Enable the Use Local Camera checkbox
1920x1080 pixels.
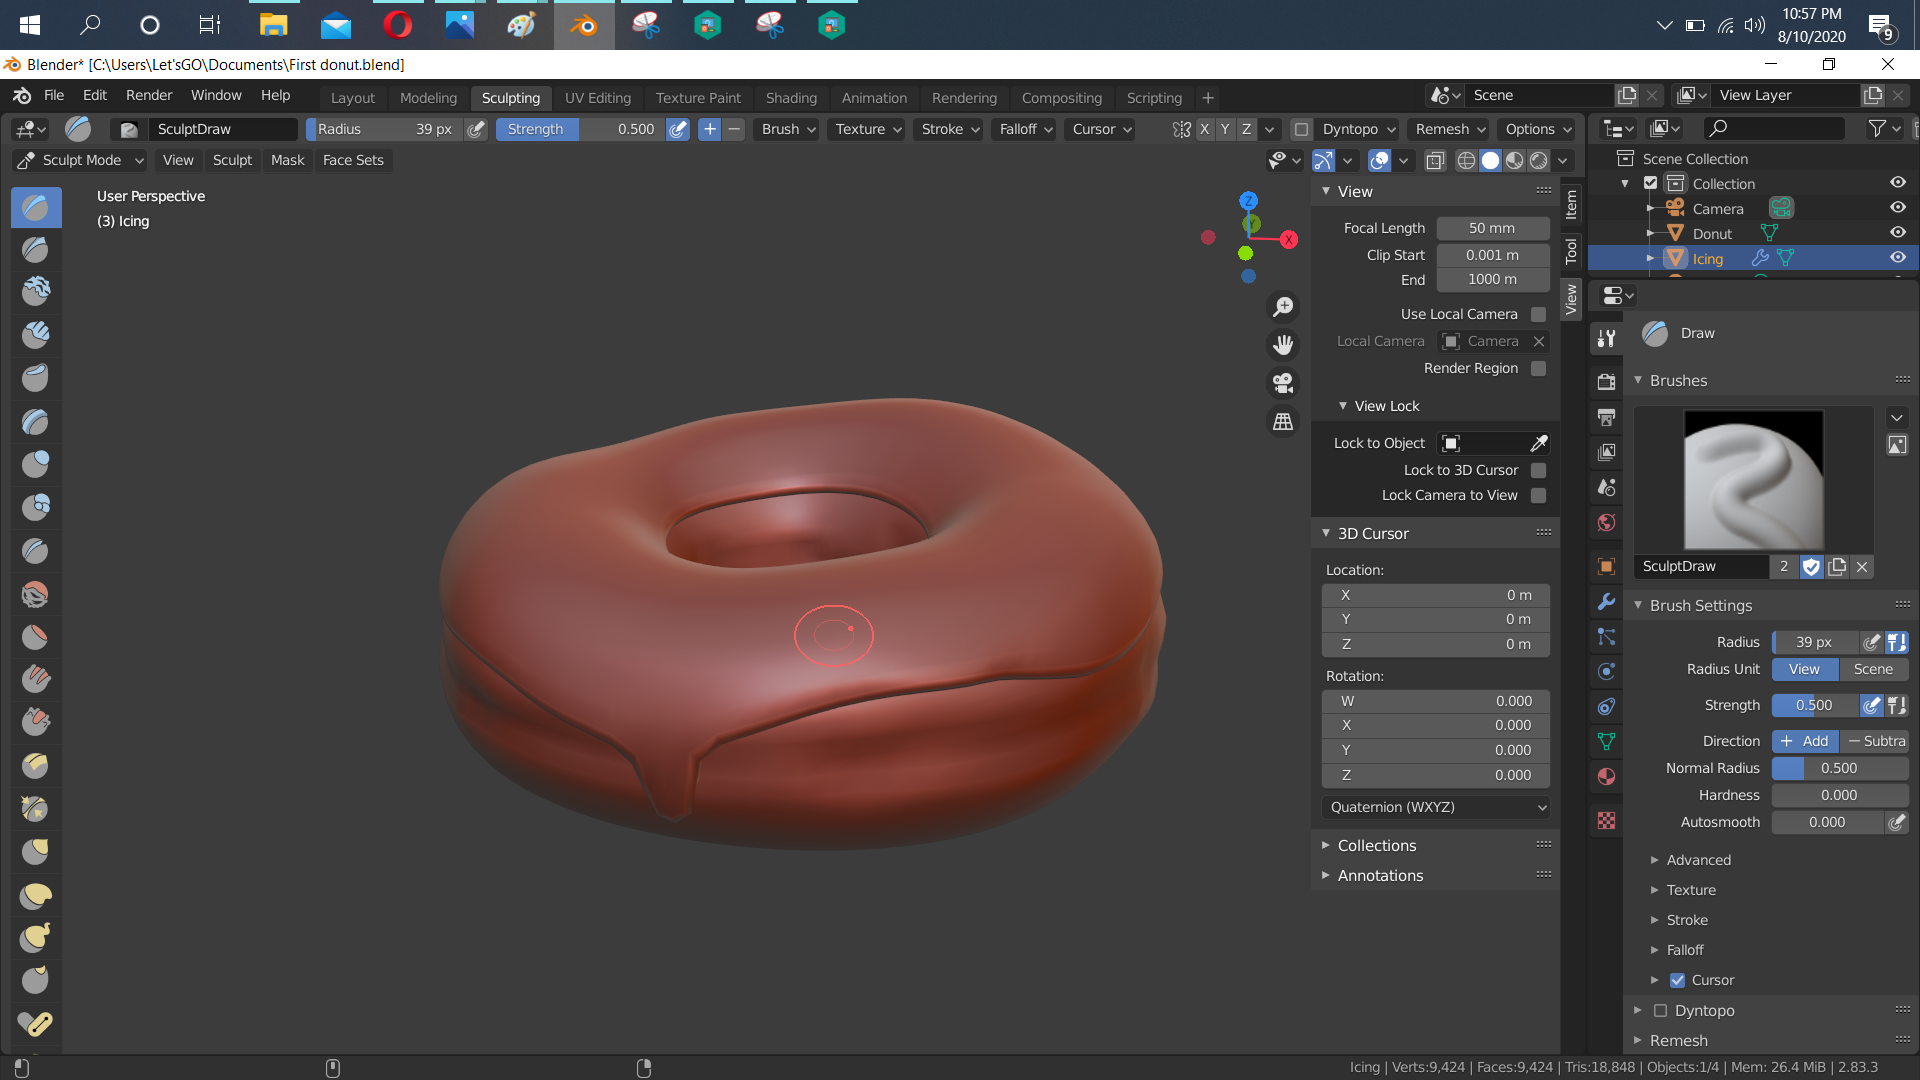pyautogui.click(x=1539, y=314)
